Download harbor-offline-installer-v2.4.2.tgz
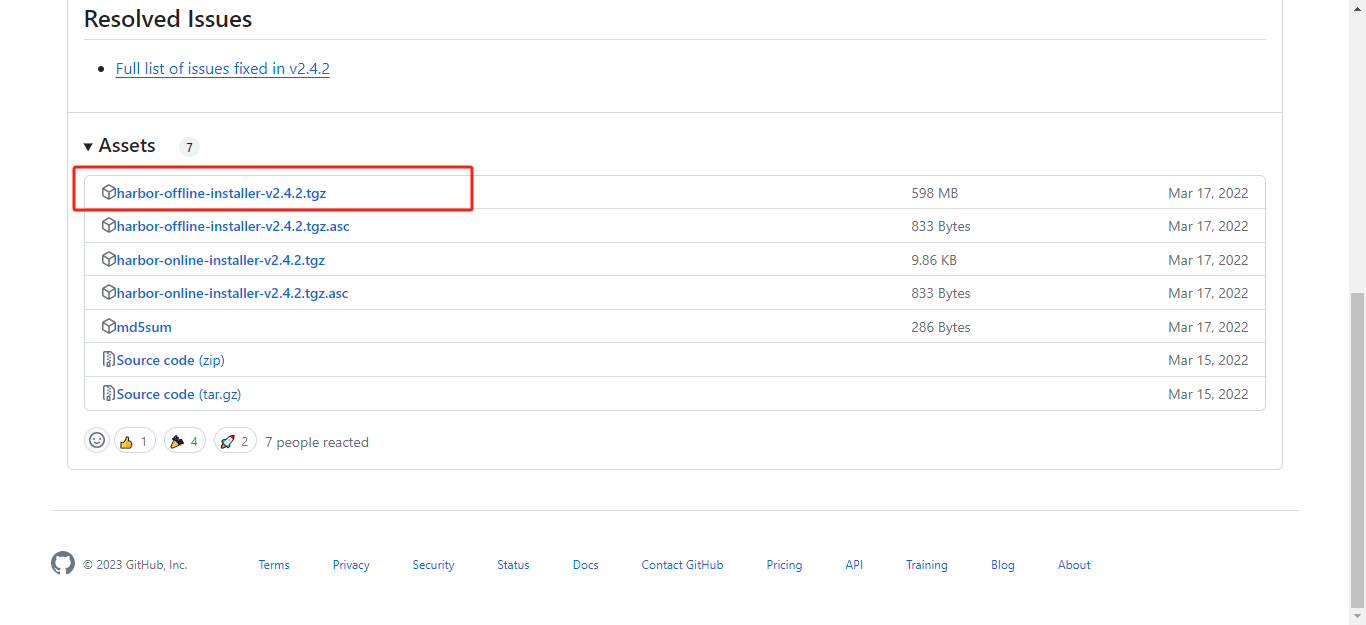The image size is (1366, 625). tap(221, 193)
